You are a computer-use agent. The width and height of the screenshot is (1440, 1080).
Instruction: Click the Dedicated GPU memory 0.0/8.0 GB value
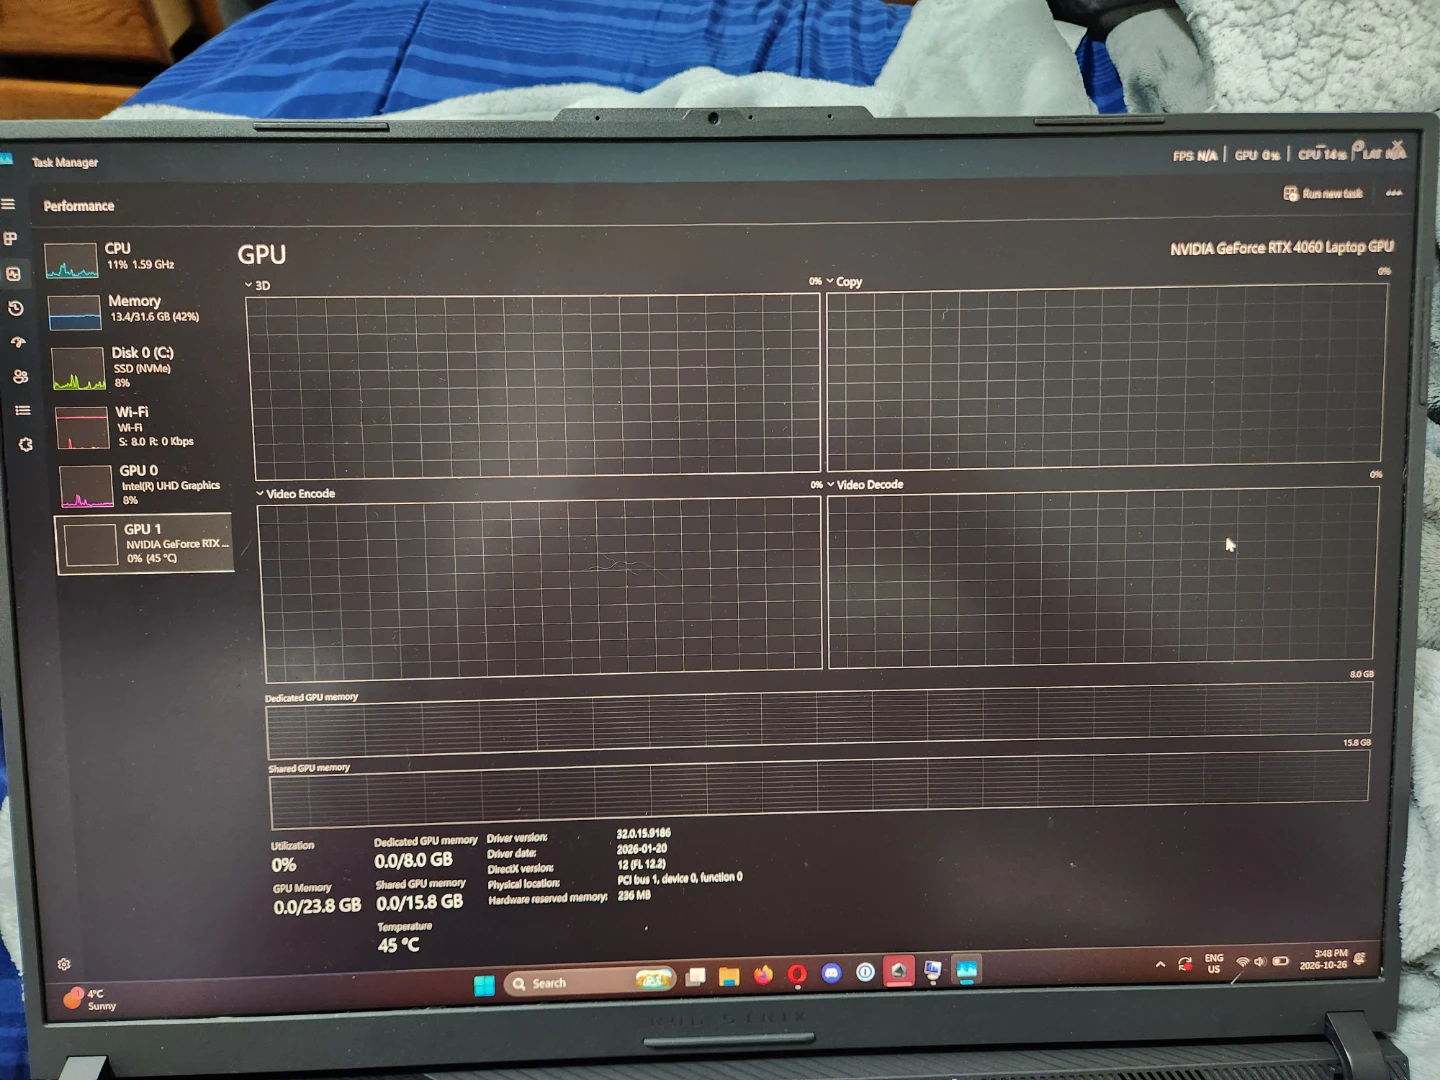point(413,860)
